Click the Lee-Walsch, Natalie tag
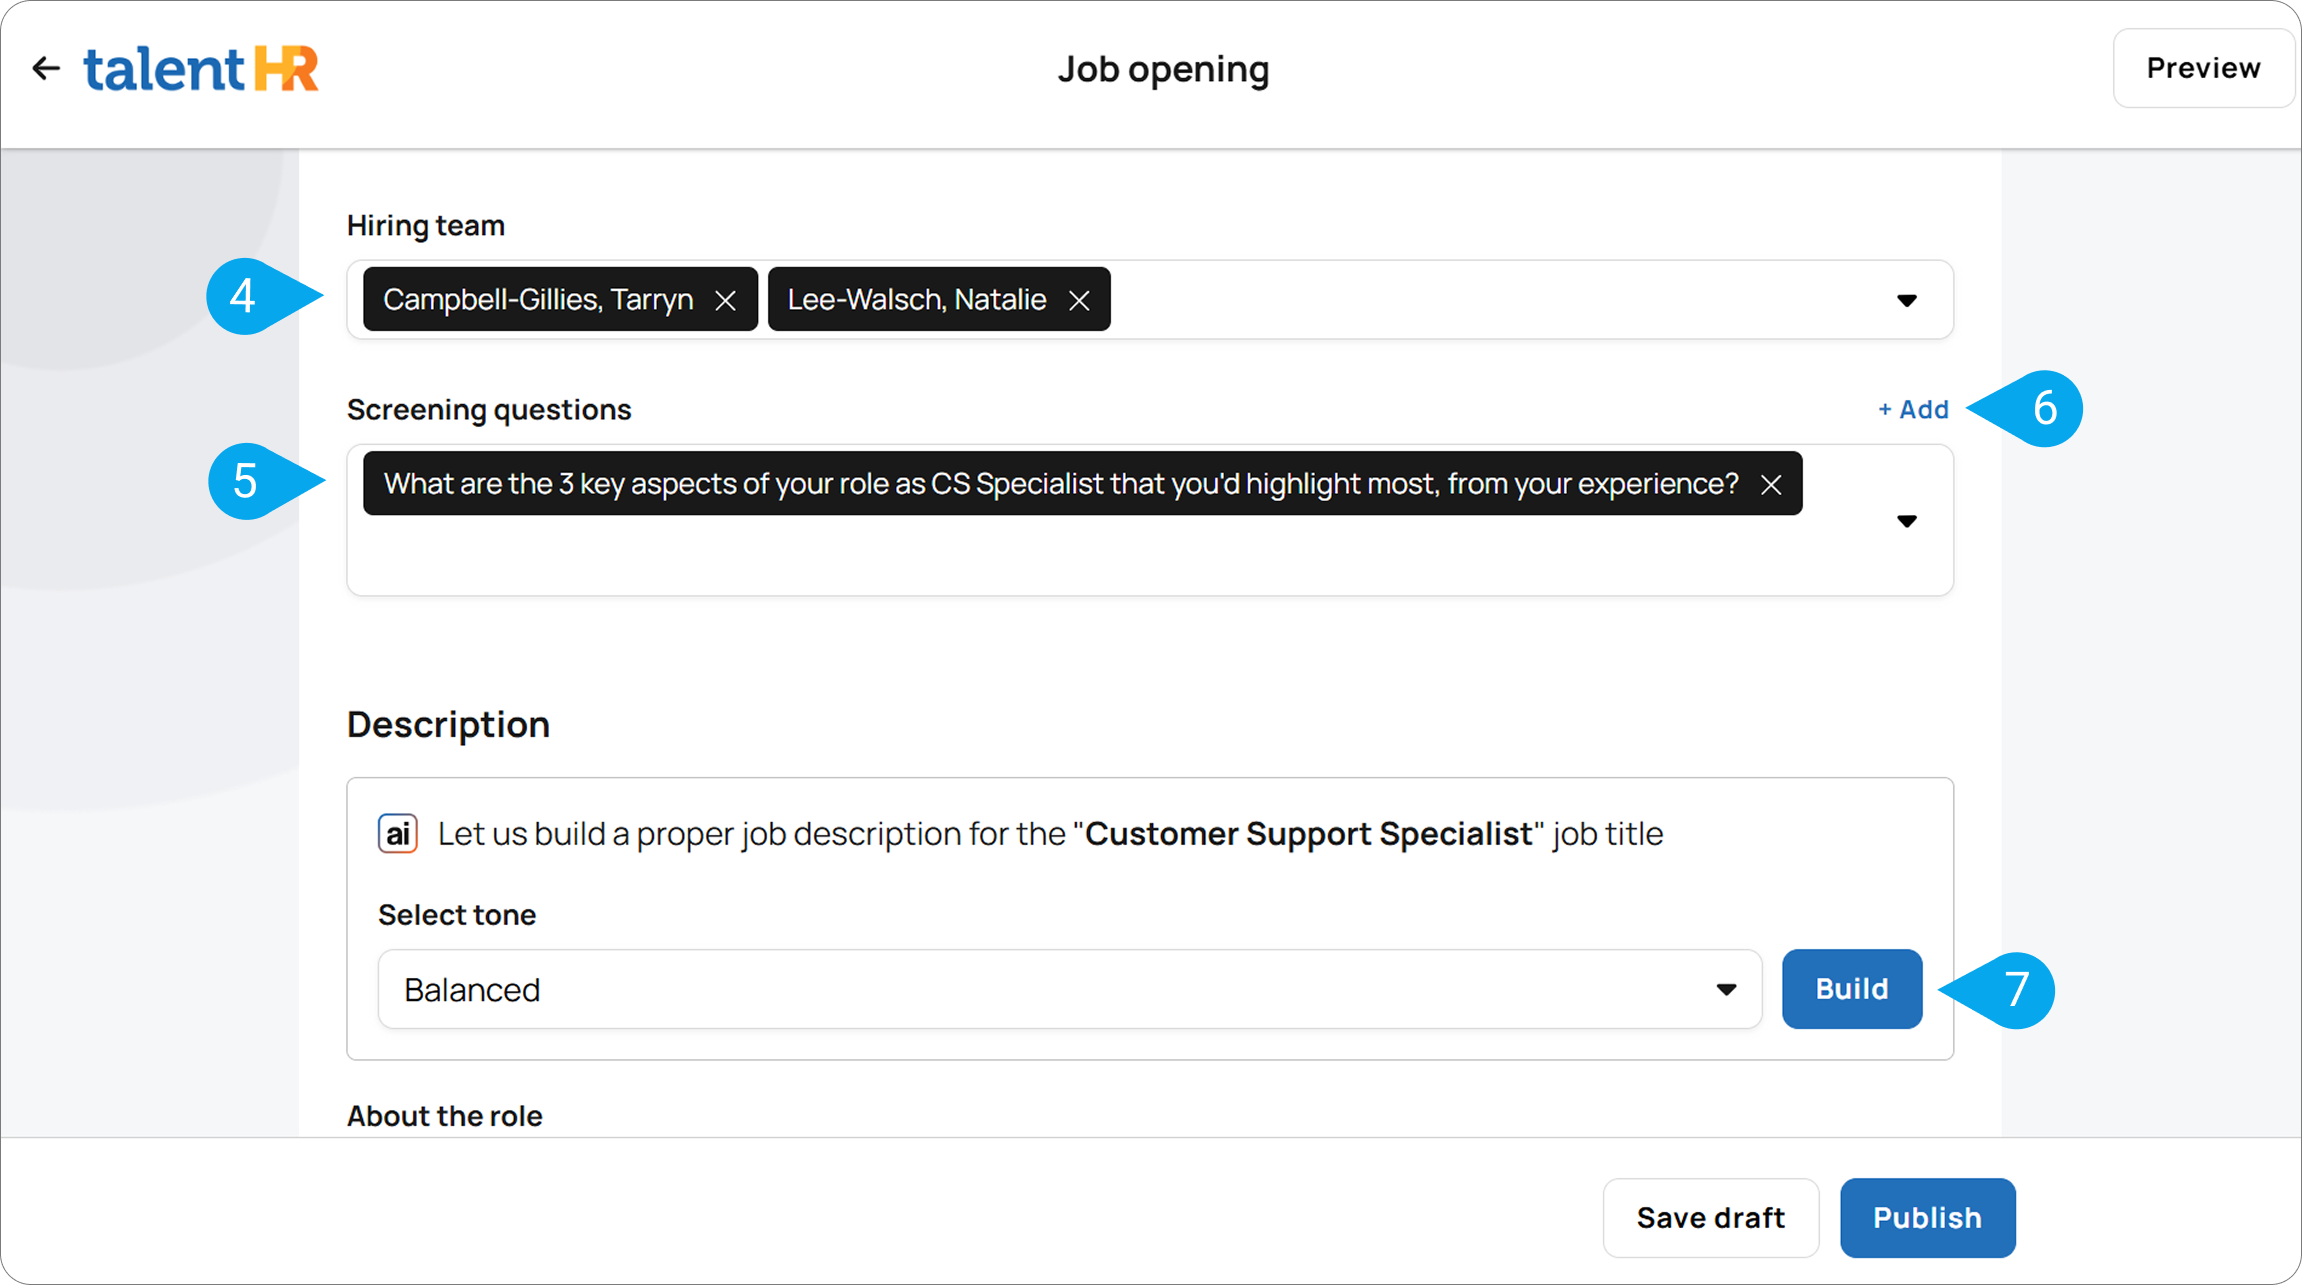The image size is (2302, 1285). pyautogui.click(x=916, y=299)
